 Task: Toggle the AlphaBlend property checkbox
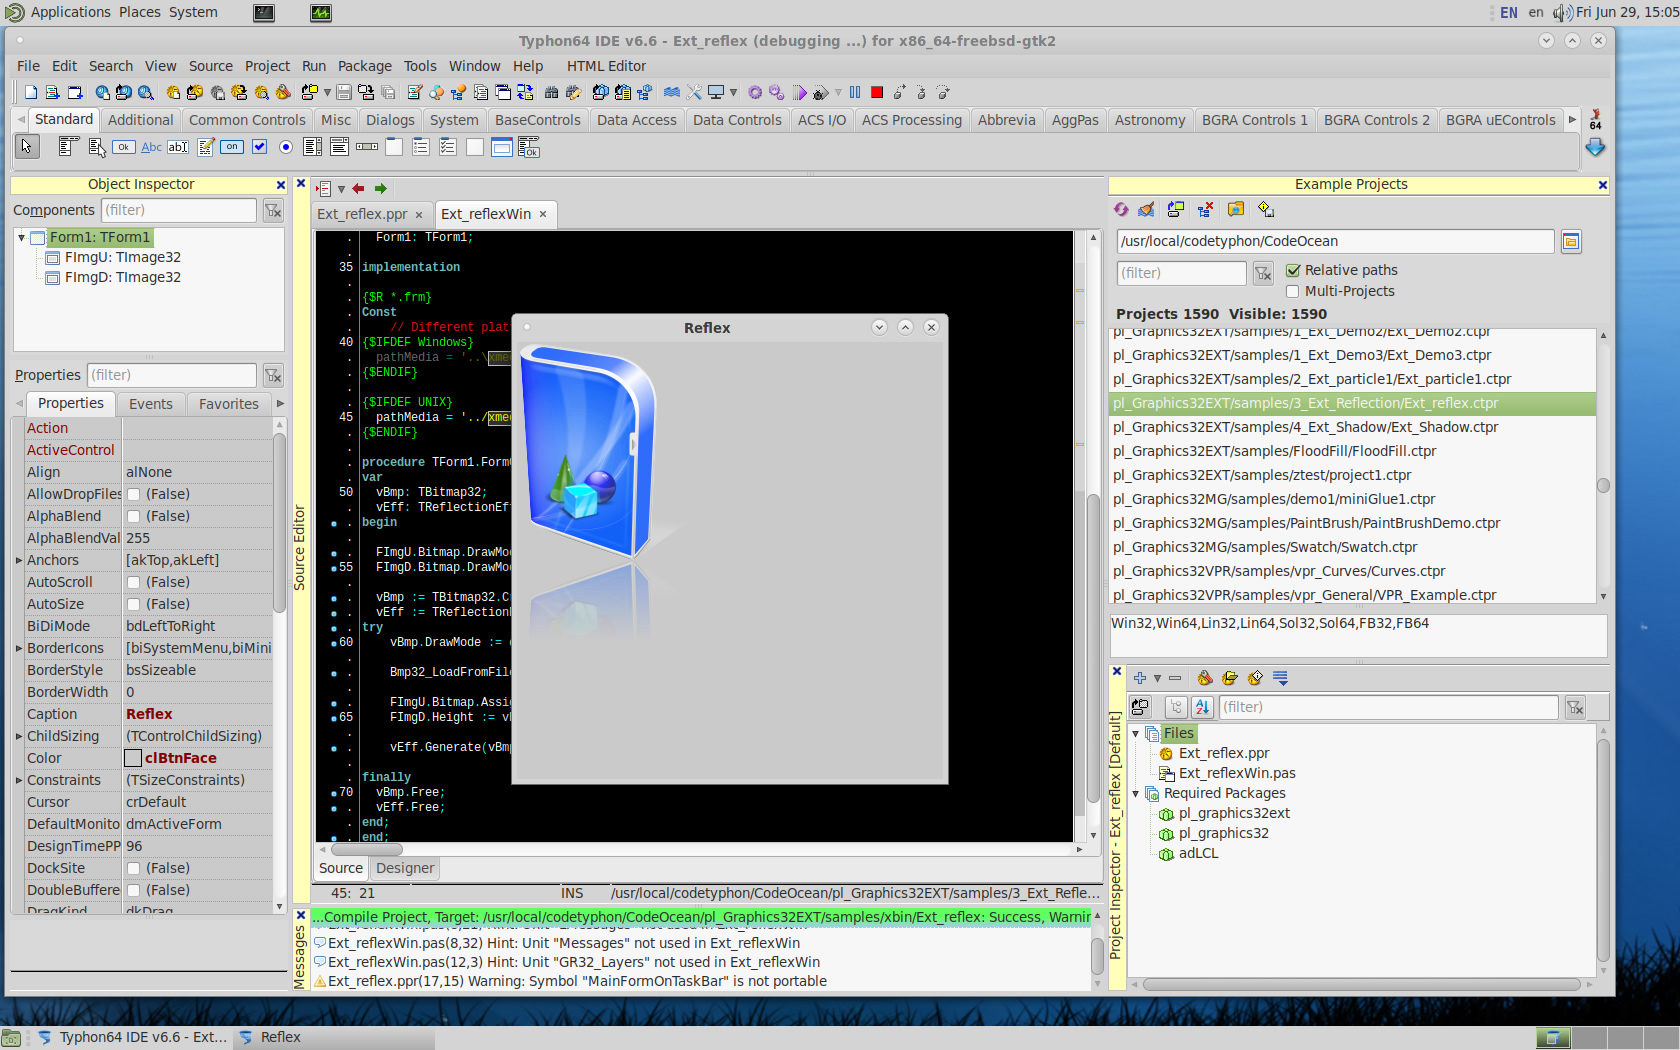point(133,516)
